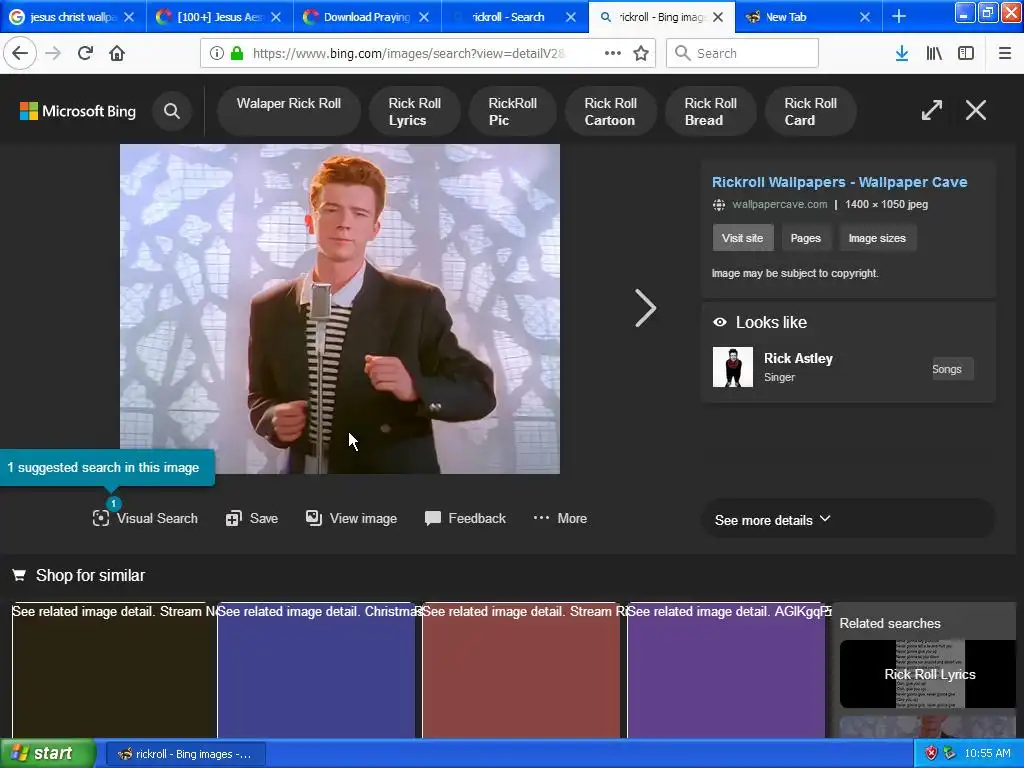This screenshot has width=1024, height=768.
Task: Click the browser Search field
Action: (742, 54)
